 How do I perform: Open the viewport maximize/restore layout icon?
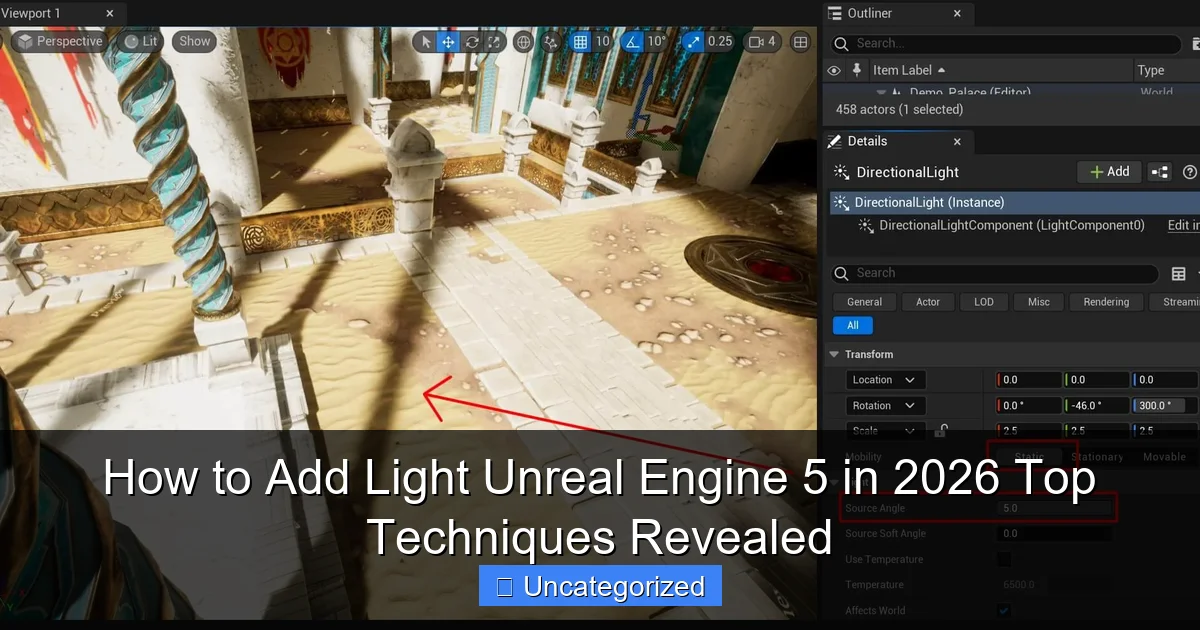pos(799,42)
